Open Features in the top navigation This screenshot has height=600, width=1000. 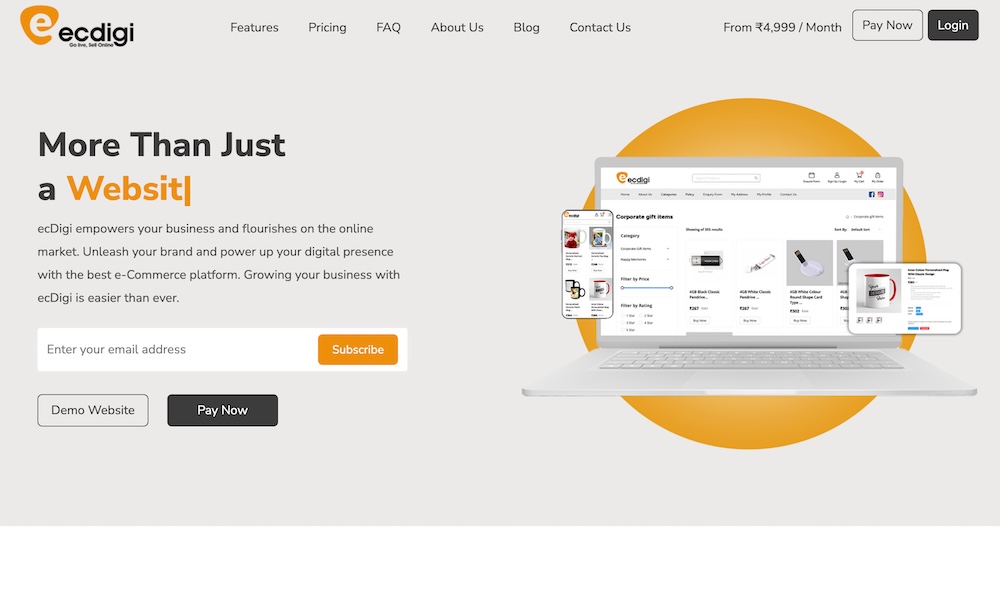(254, 27)
